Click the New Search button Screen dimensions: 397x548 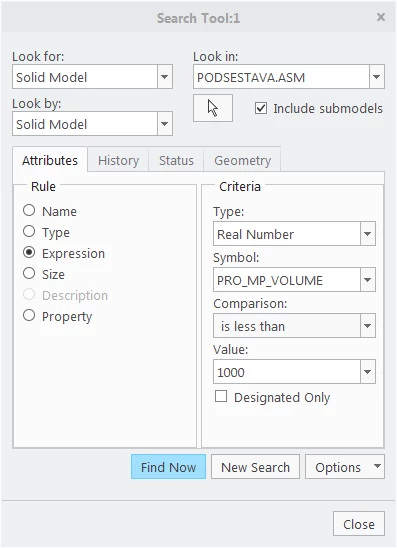[x=255, y=467]
